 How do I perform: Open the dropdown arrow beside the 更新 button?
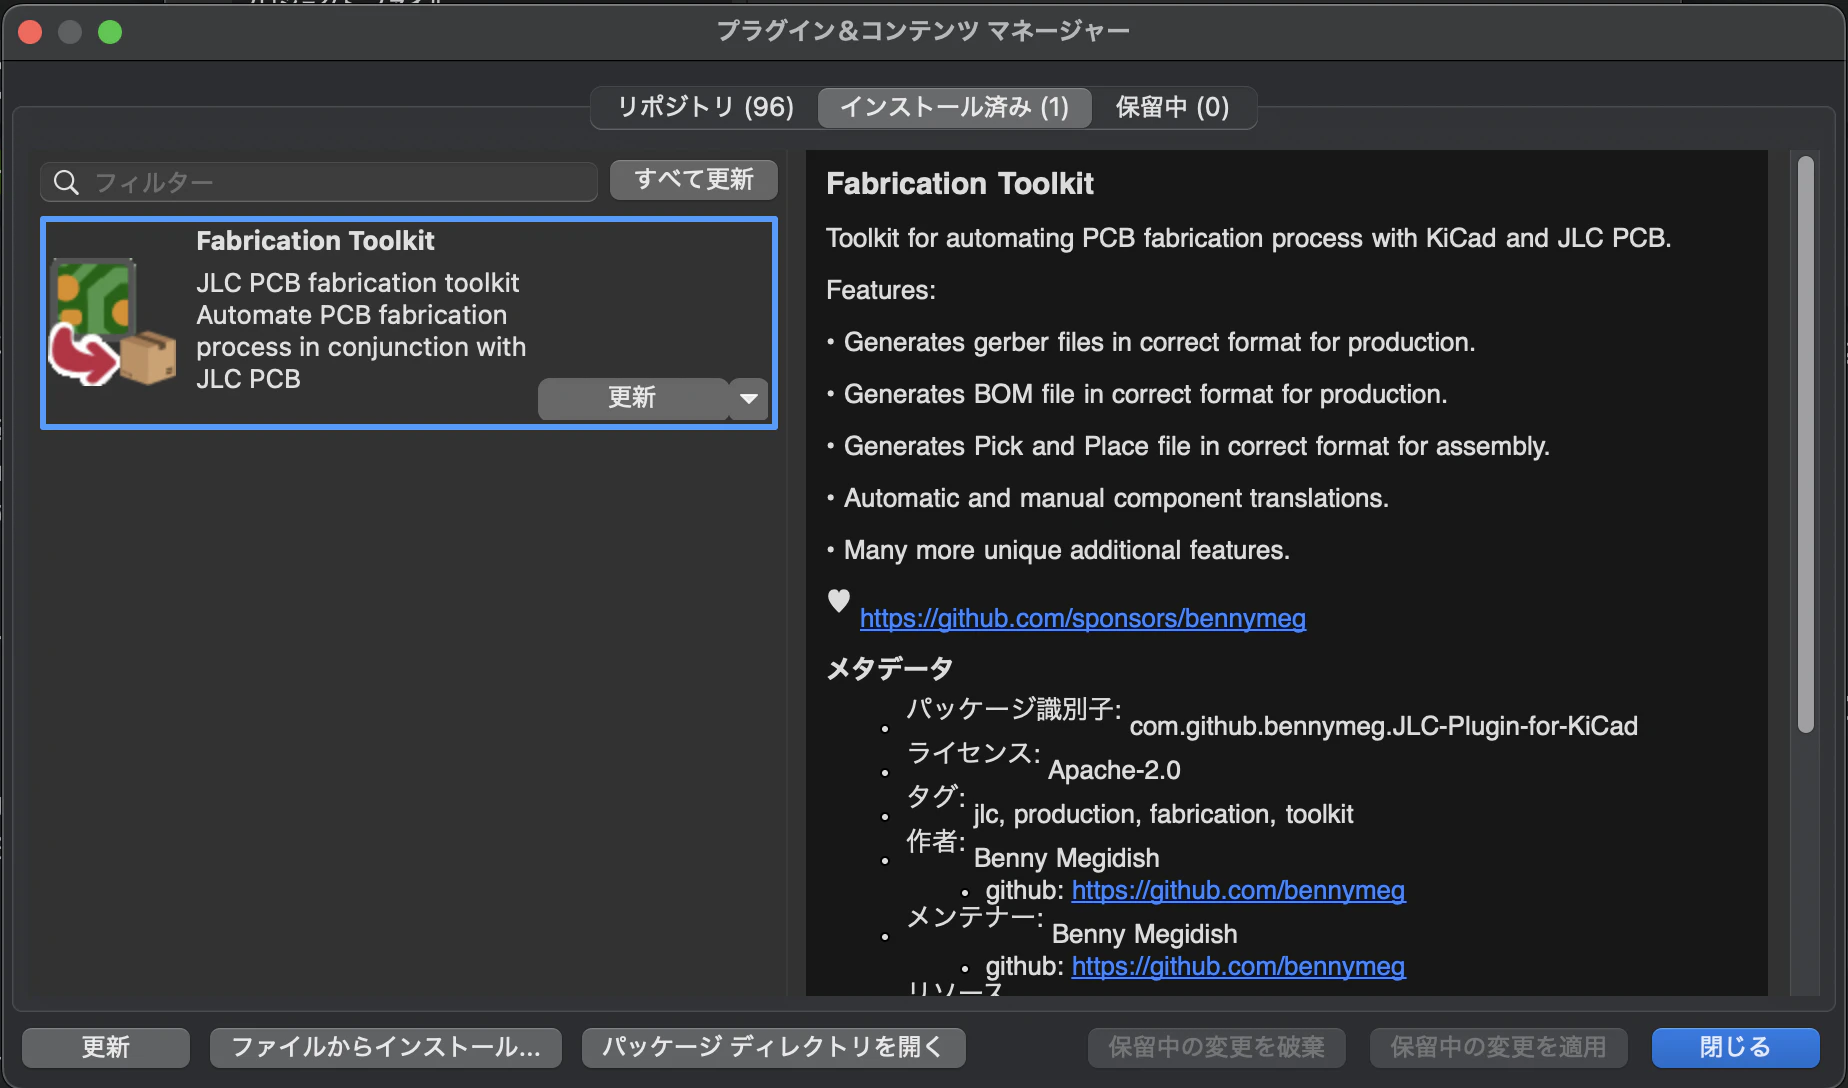pyautogui.click(x=748, y=398)
